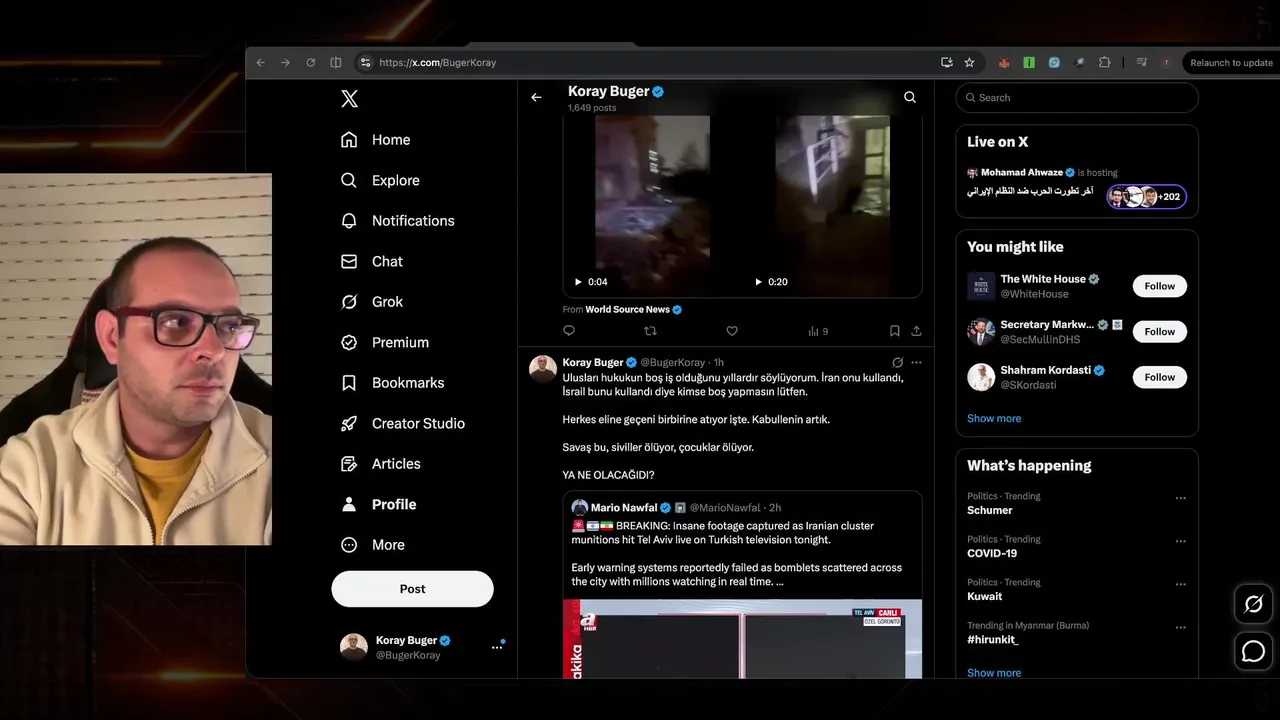Click the browser back button
The image size is (1280, 720).
point(261,62)
